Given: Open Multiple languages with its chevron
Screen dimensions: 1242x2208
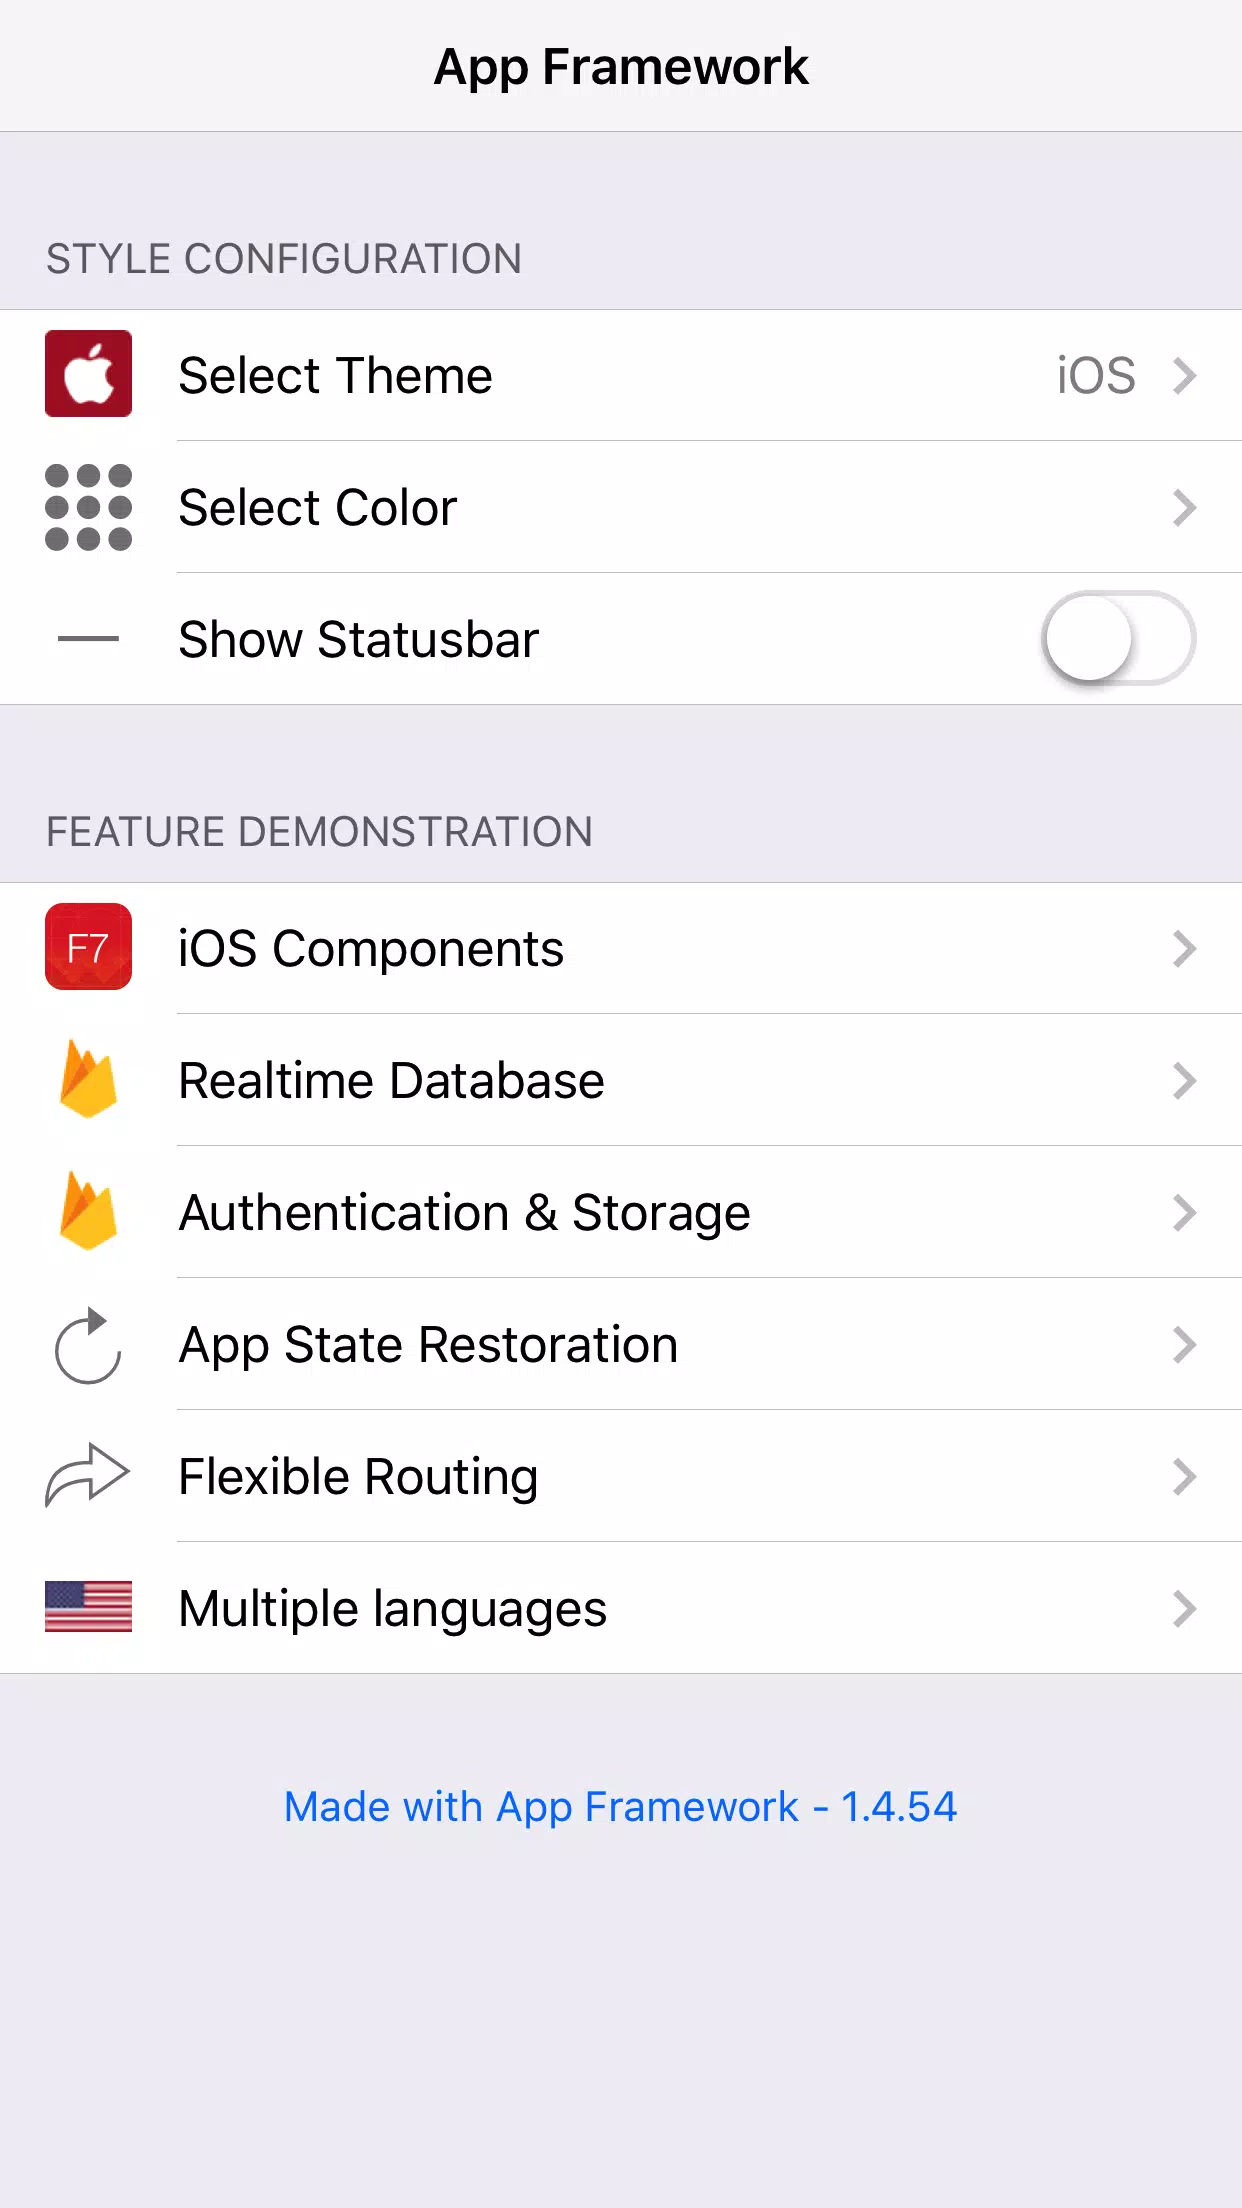Looking at the screenshot, I should (1185, 1609).
